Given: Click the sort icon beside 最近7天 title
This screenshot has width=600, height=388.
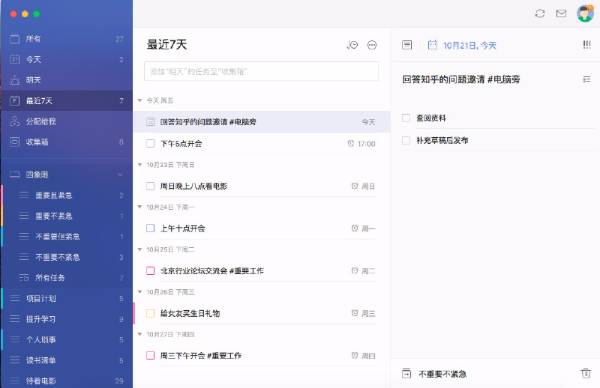Looking at the screenshot, I should [x=352, y=45].
